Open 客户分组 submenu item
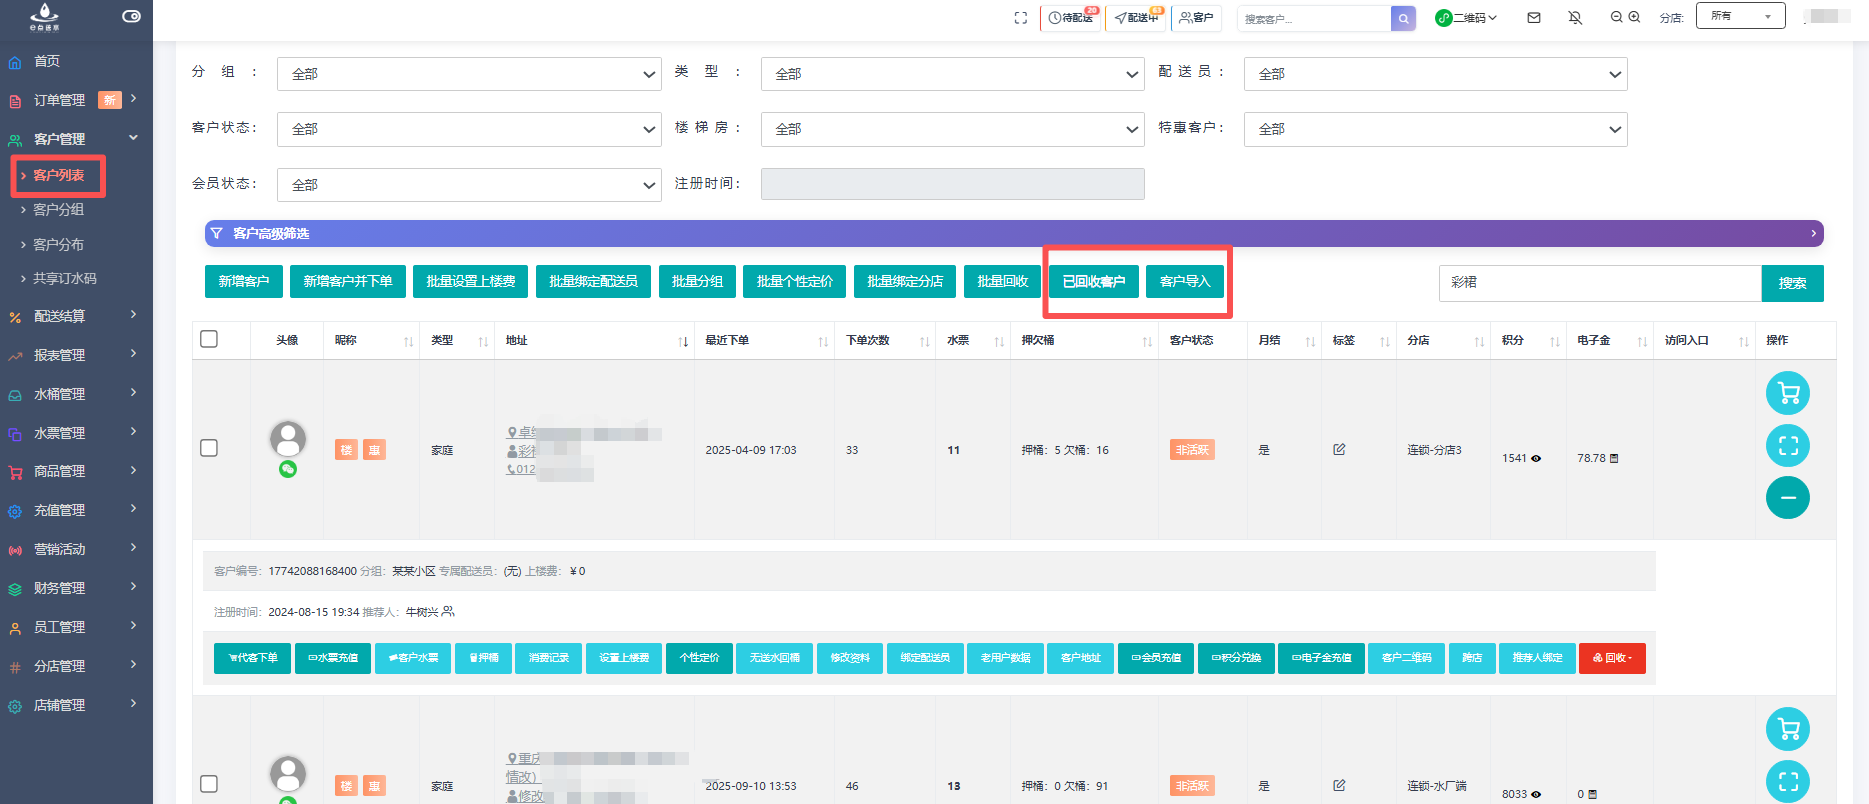The image size is (1869, 804). pyautogui.click(x=58, y=210)
